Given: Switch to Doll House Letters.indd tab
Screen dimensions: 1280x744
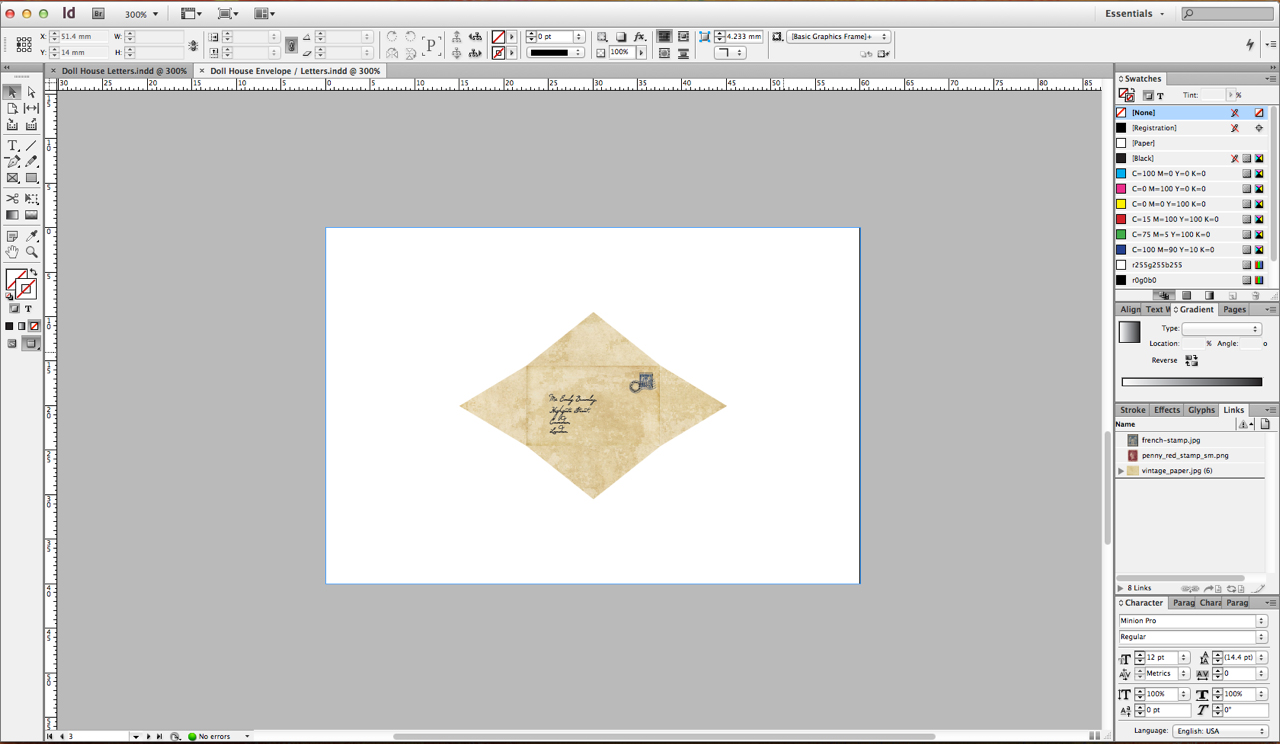Looking at the screenshot, I should 124,71.
